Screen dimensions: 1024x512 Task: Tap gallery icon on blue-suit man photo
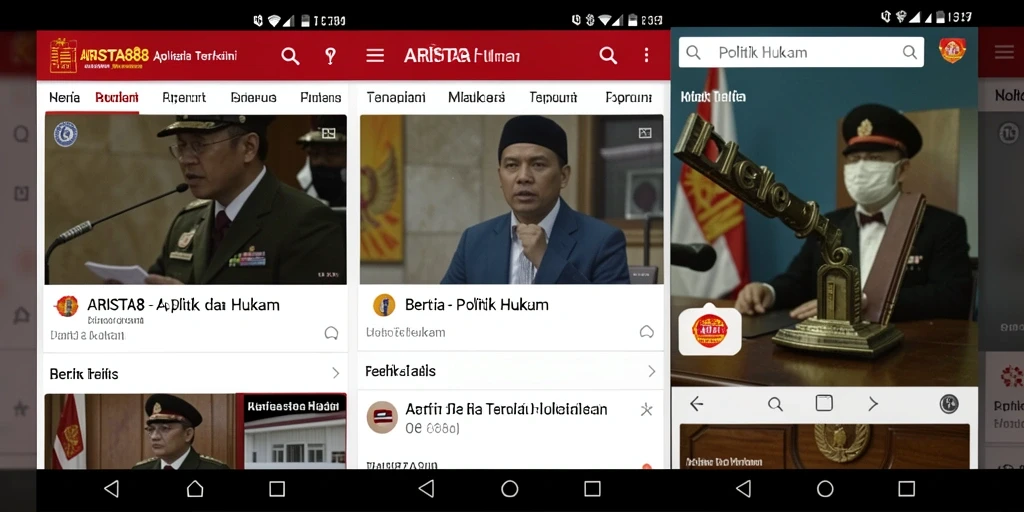tap(645, 133)
